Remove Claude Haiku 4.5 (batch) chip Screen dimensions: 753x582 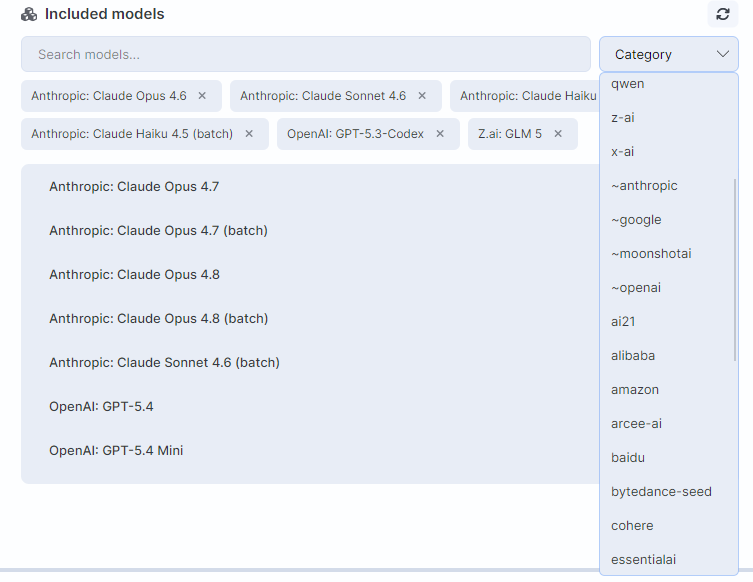click(x=249, y=133)
